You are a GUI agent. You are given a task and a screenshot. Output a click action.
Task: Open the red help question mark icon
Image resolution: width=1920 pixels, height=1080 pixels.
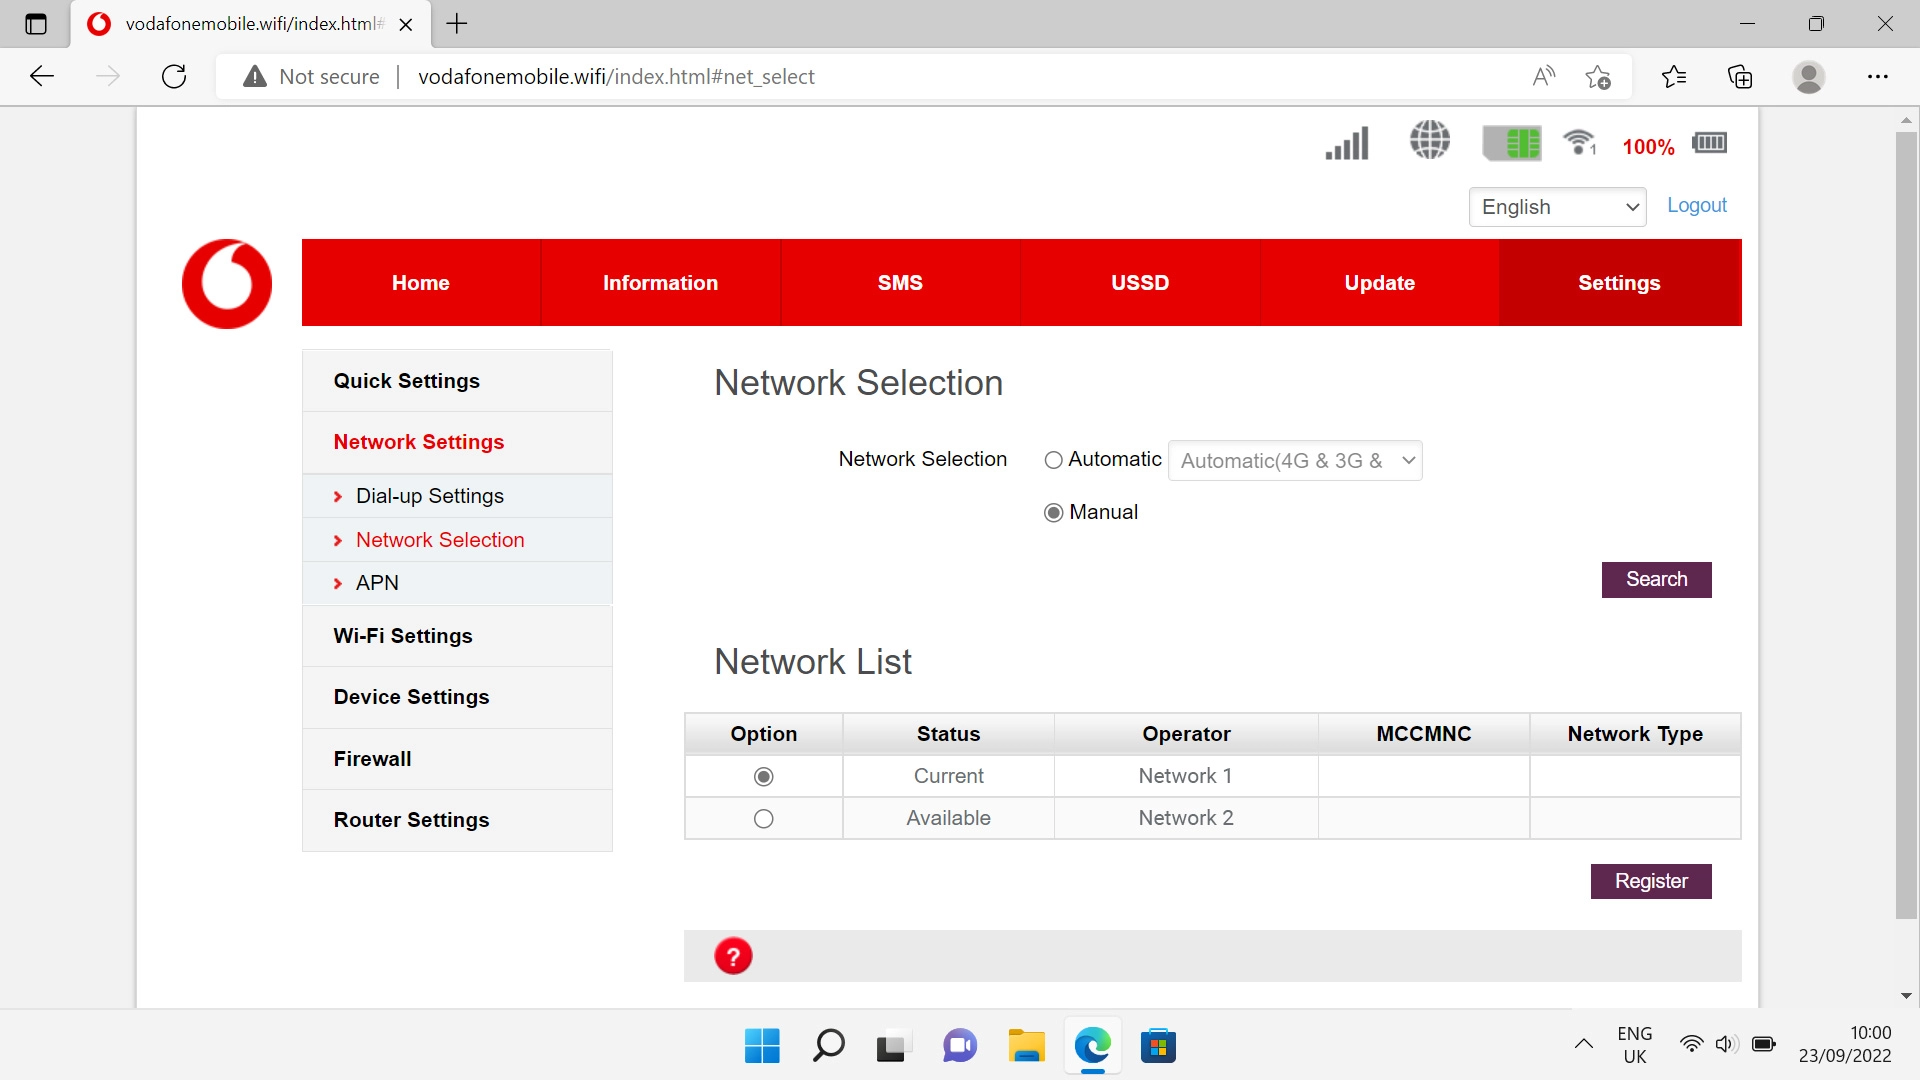[x=733, y=955]
